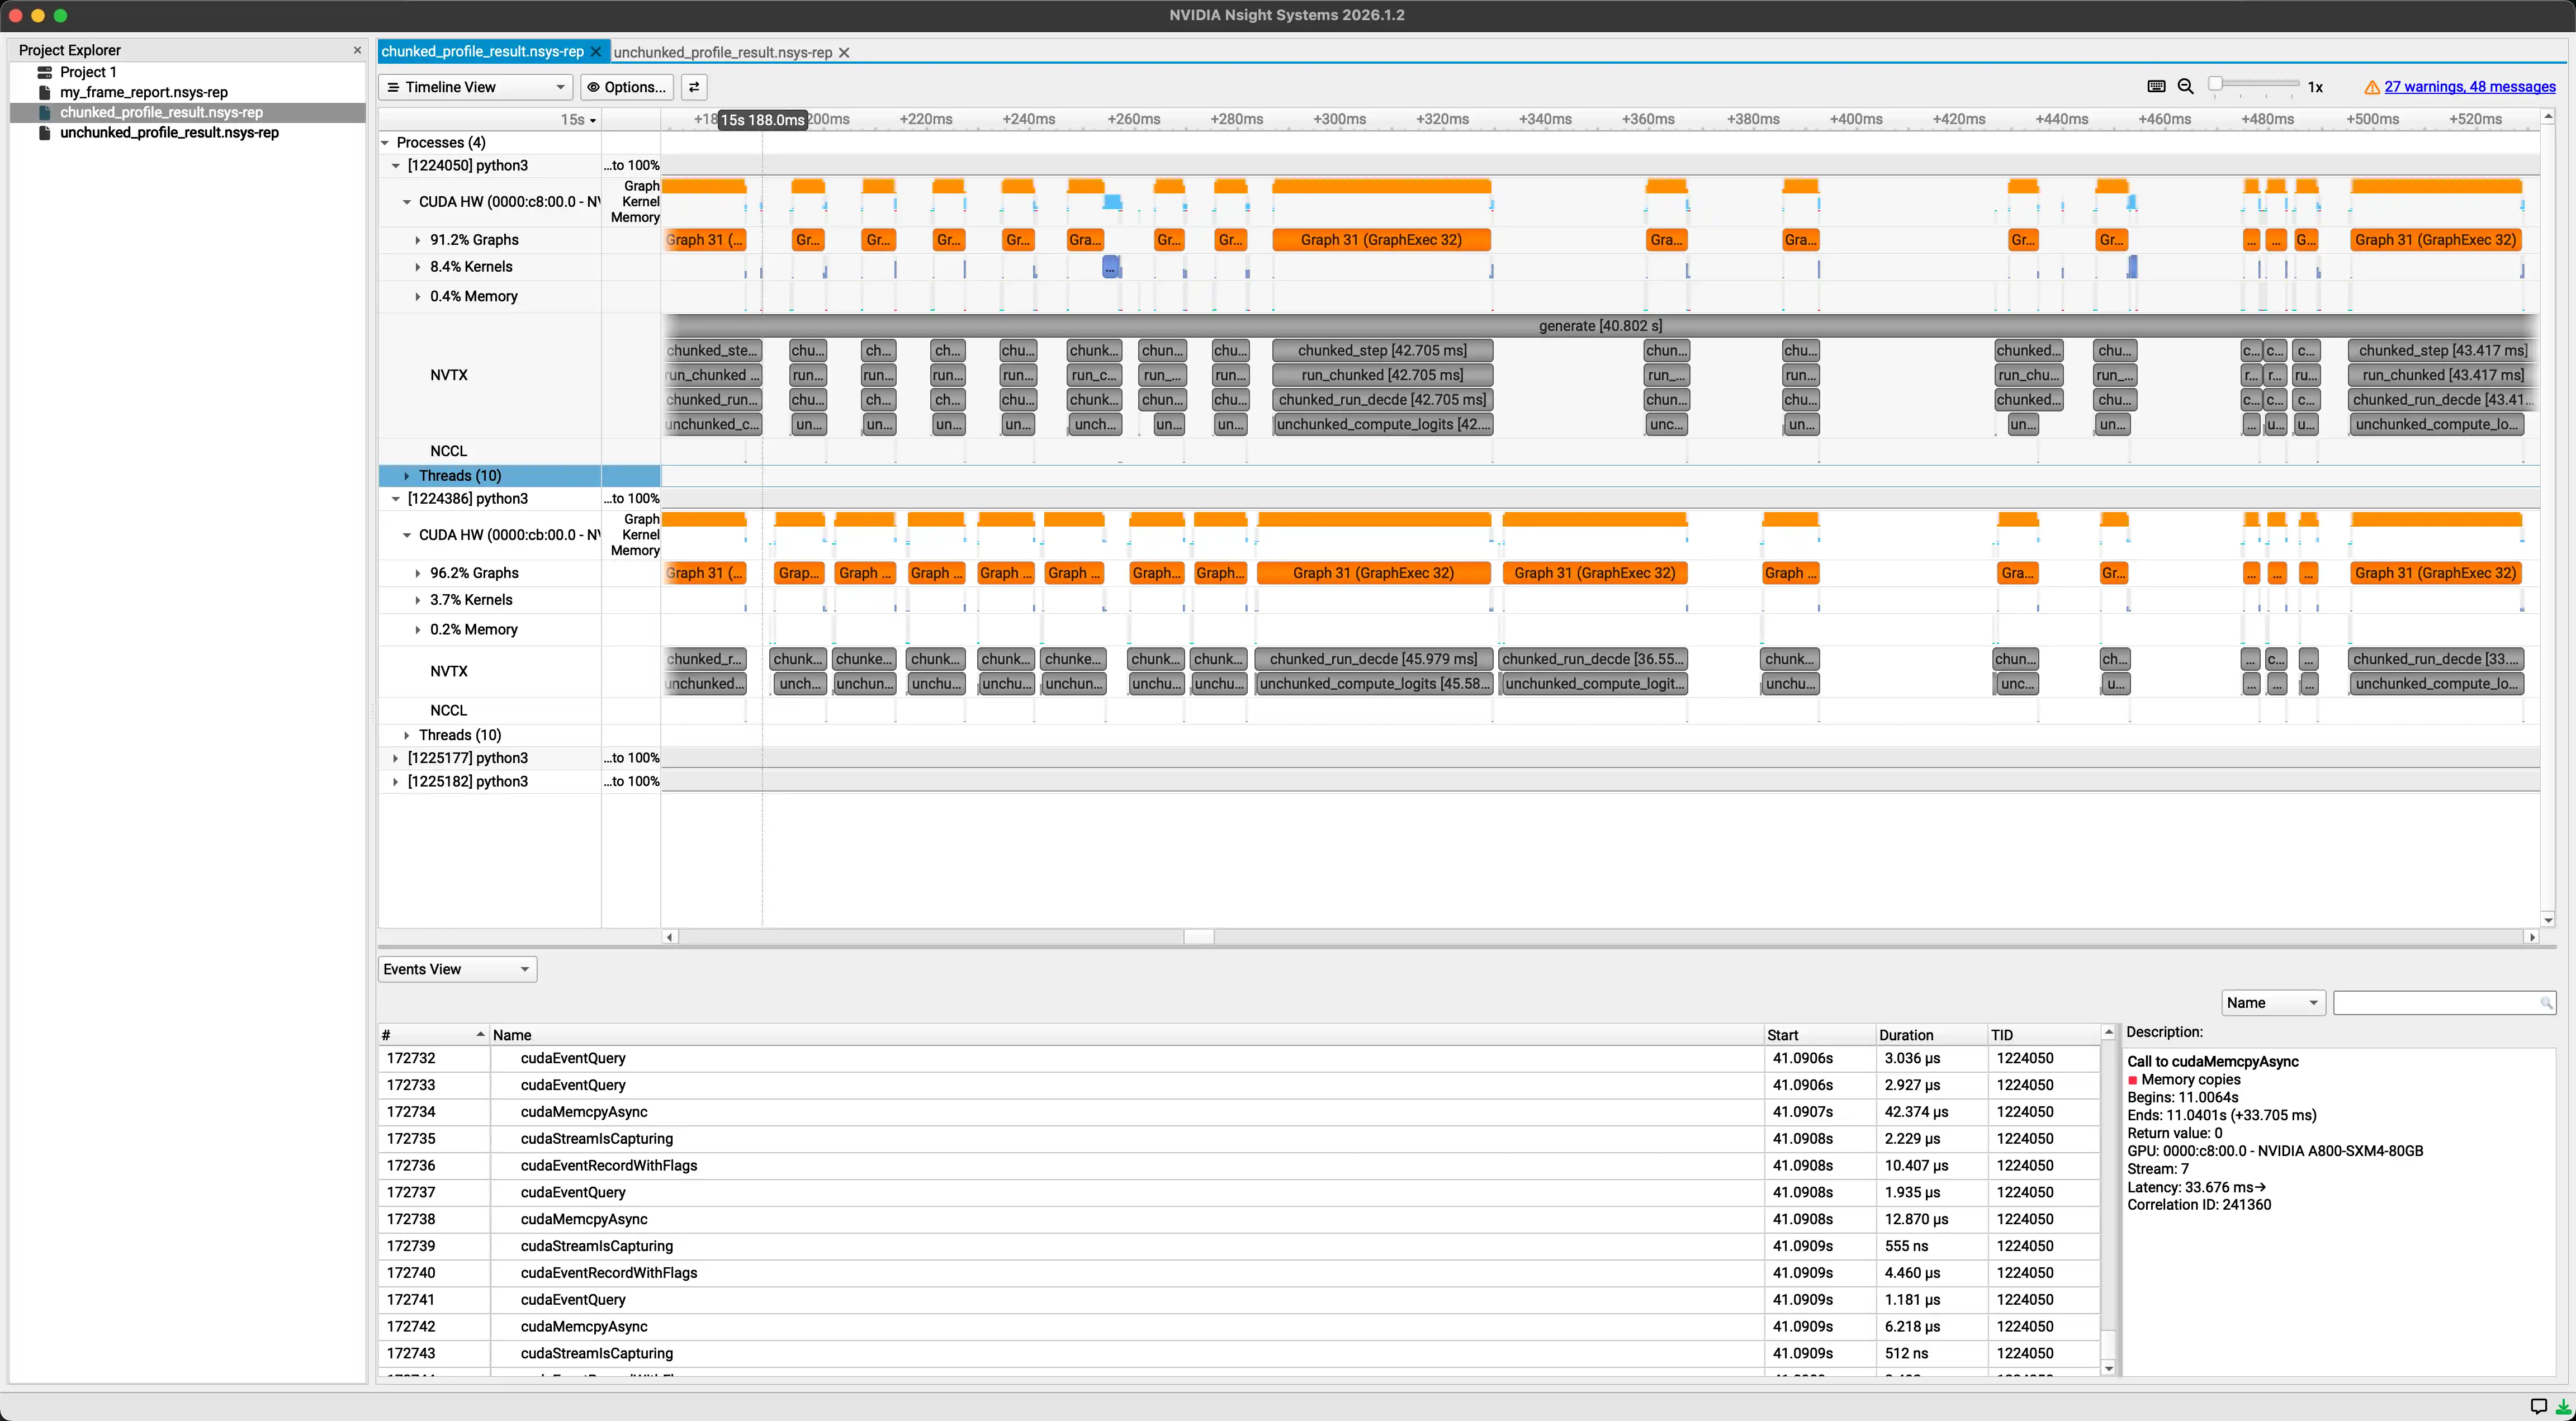
Task: Click the zoom out magnifier icon
Action: point(2185,87)
